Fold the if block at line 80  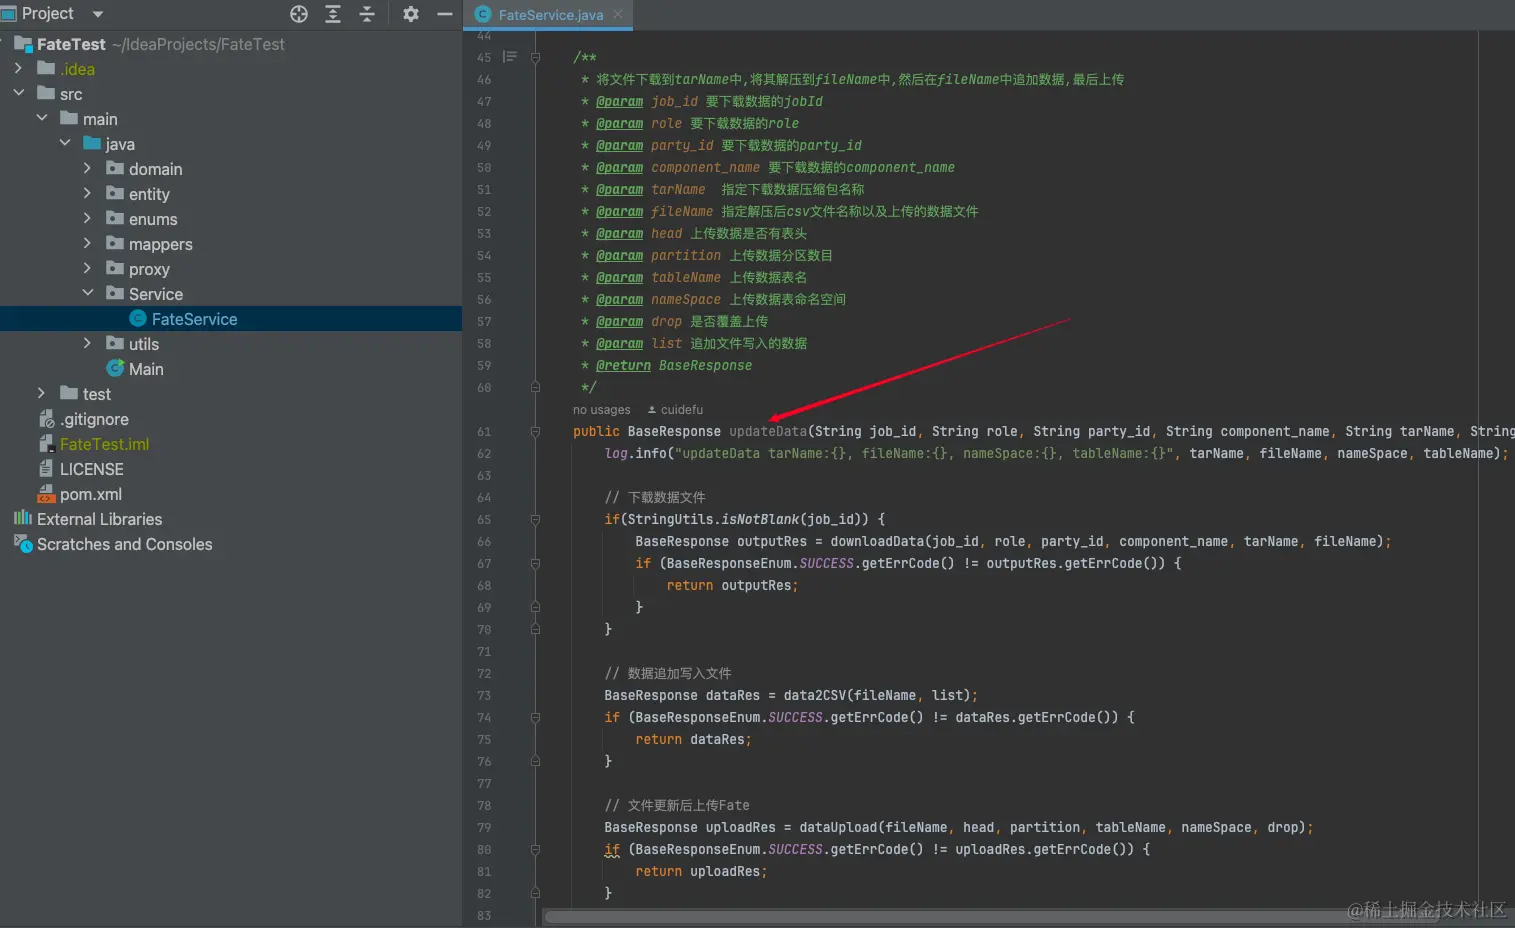point(535,850)
